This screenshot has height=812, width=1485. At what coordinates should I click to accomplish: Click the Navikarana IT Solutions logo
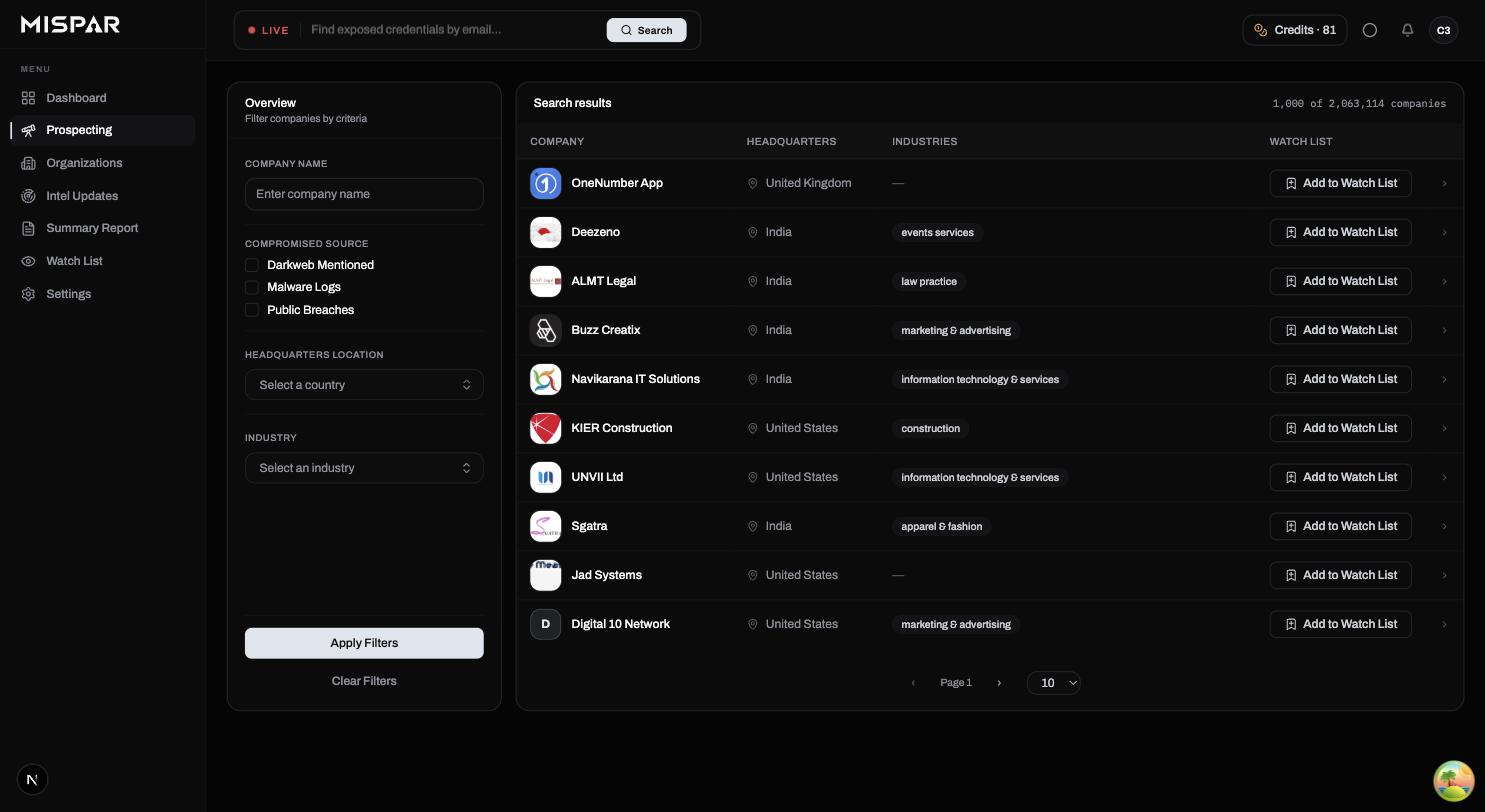(545, 379)
